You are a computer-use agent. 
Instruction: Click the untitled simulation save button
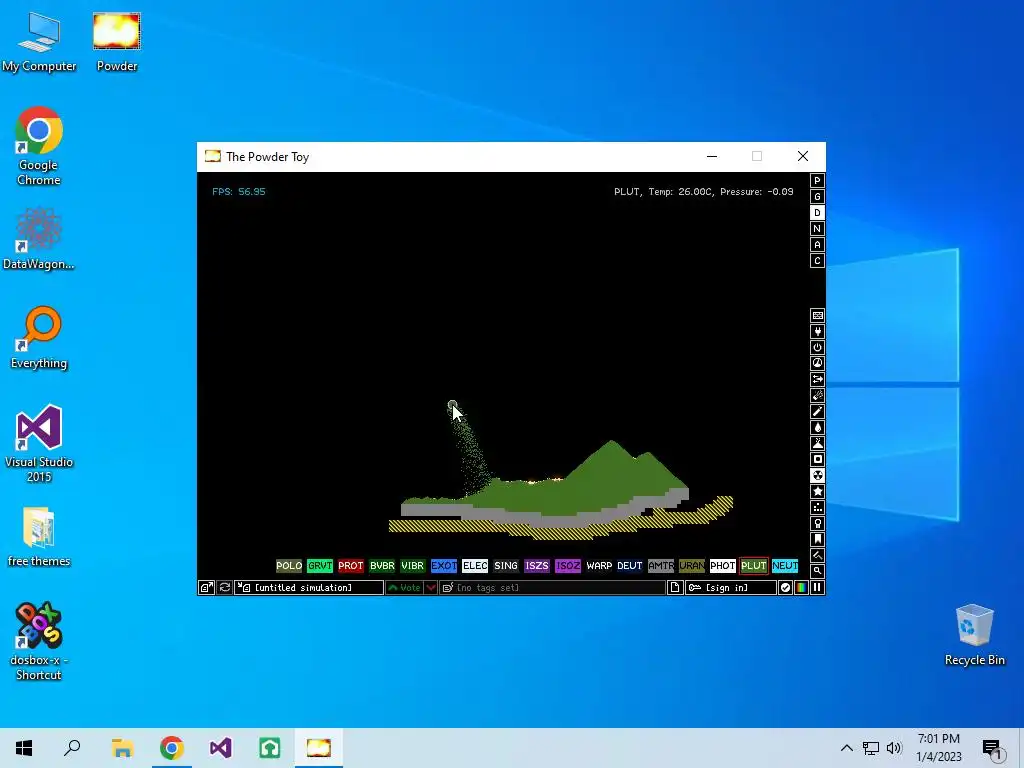pyautogui.click(x=310, y=588)
